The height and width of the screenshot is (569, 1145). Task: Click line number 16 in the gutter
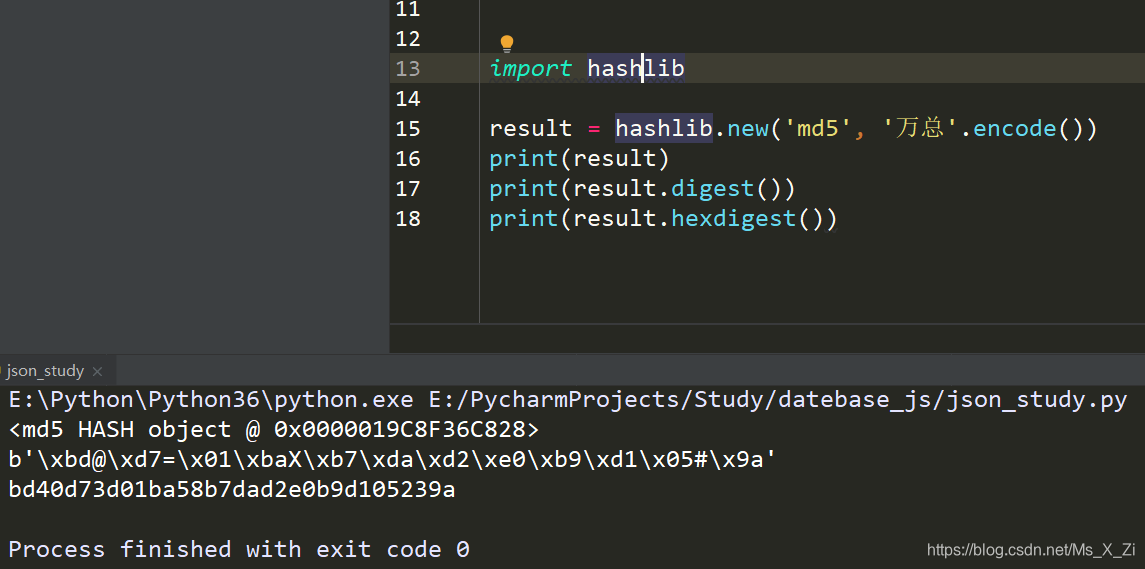pos(408,159)
